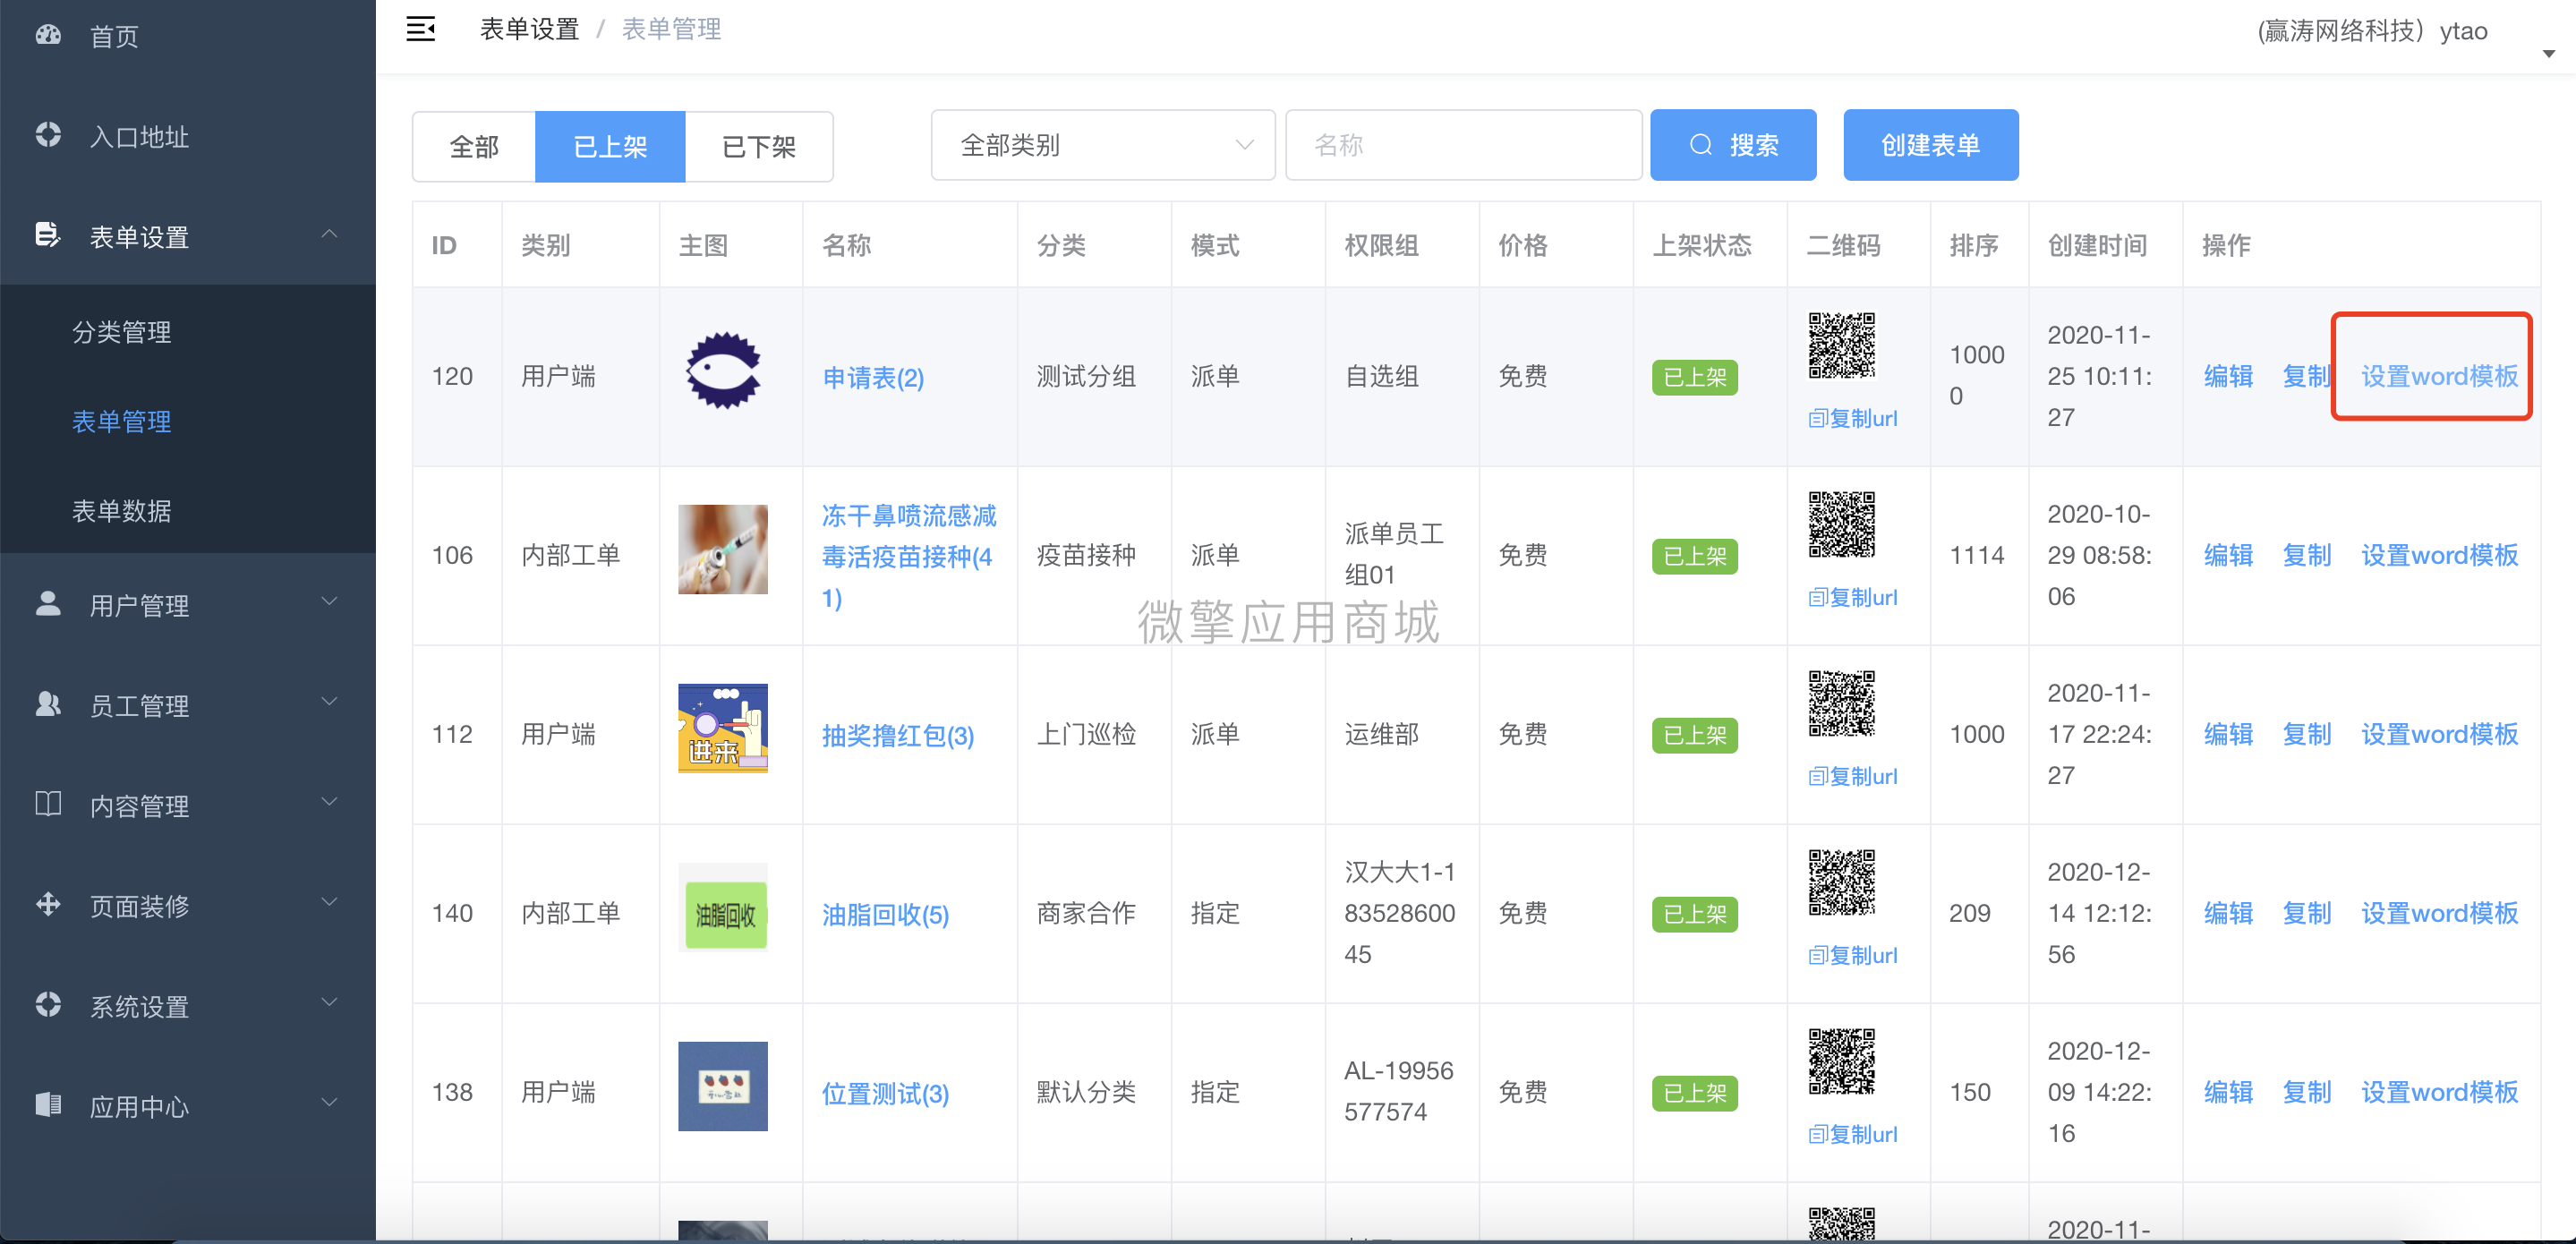2576x1244 pixels.
Task: Expand the 系统设置 menu chevron
Action: point(329,1002)
